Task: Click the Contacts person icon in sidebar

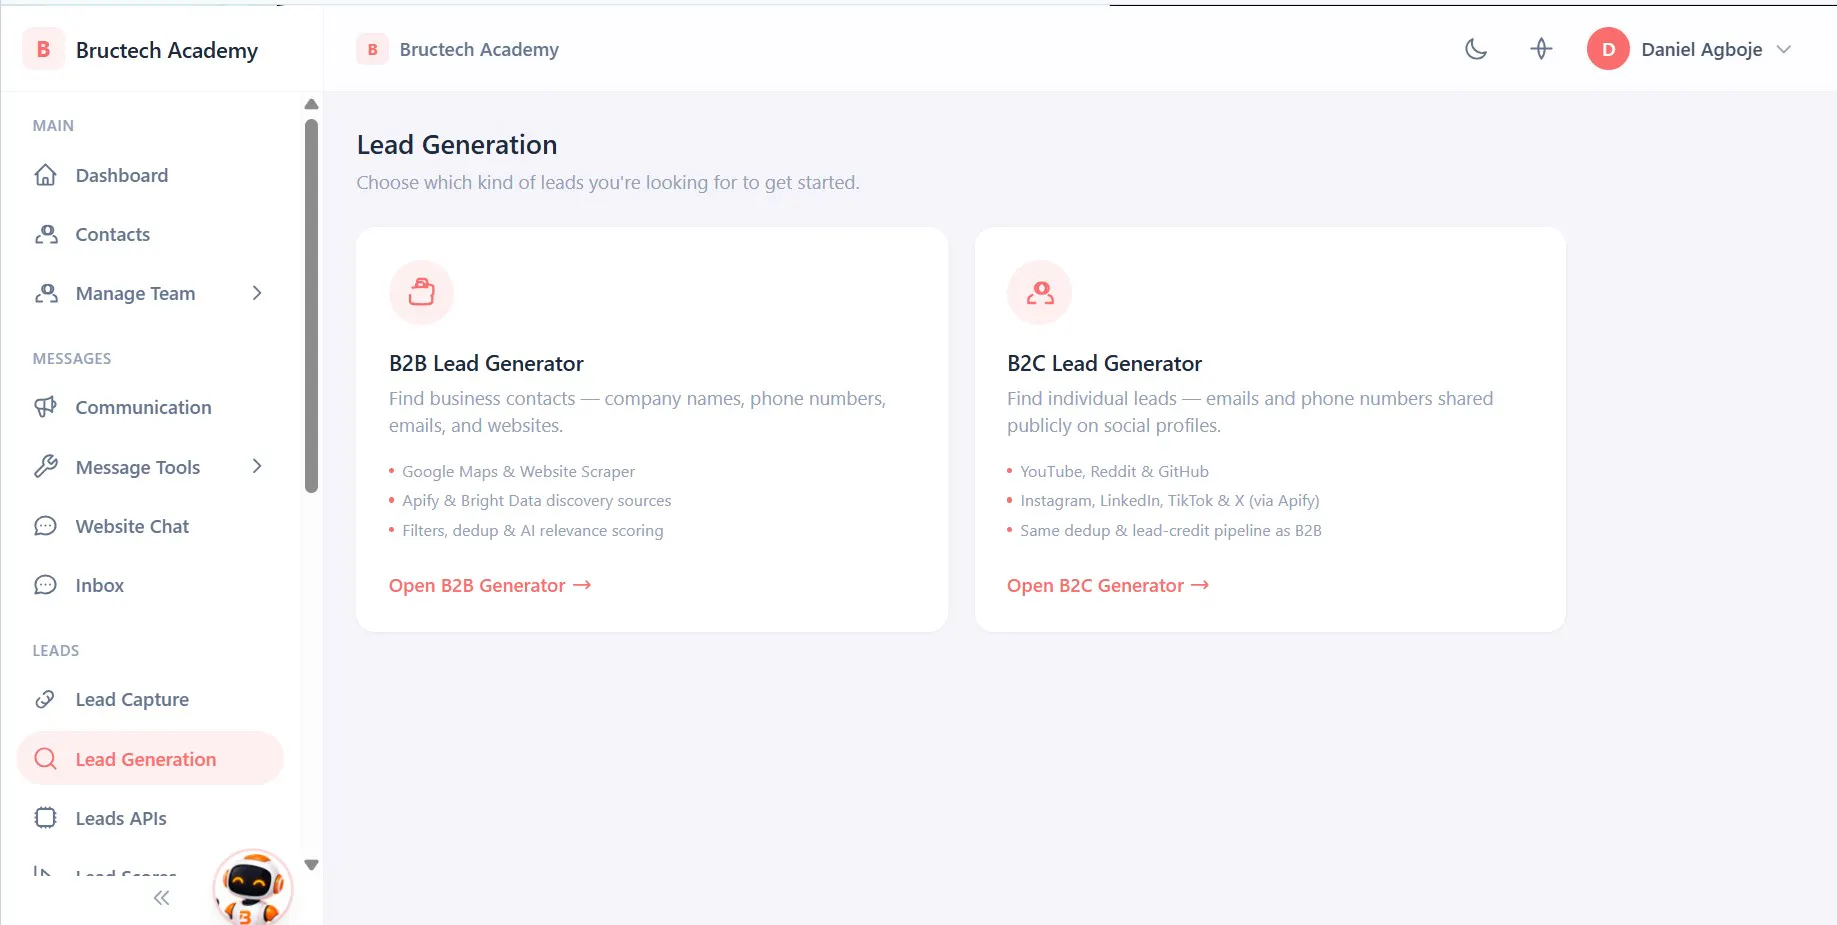Action: [x=46, y=234]
